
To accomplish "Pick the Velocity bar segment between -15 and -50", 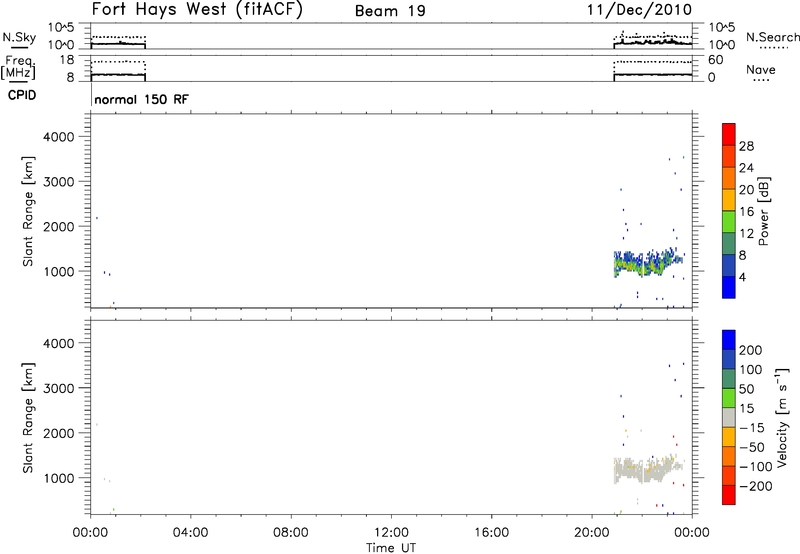I will pos(729,437).
